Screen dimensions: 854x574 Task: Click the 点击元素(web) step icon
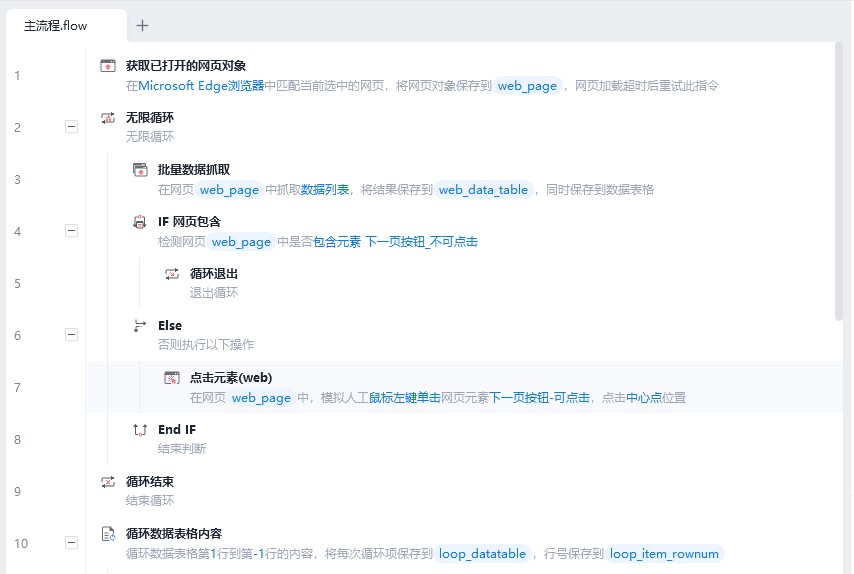click(x=172, y=377)
